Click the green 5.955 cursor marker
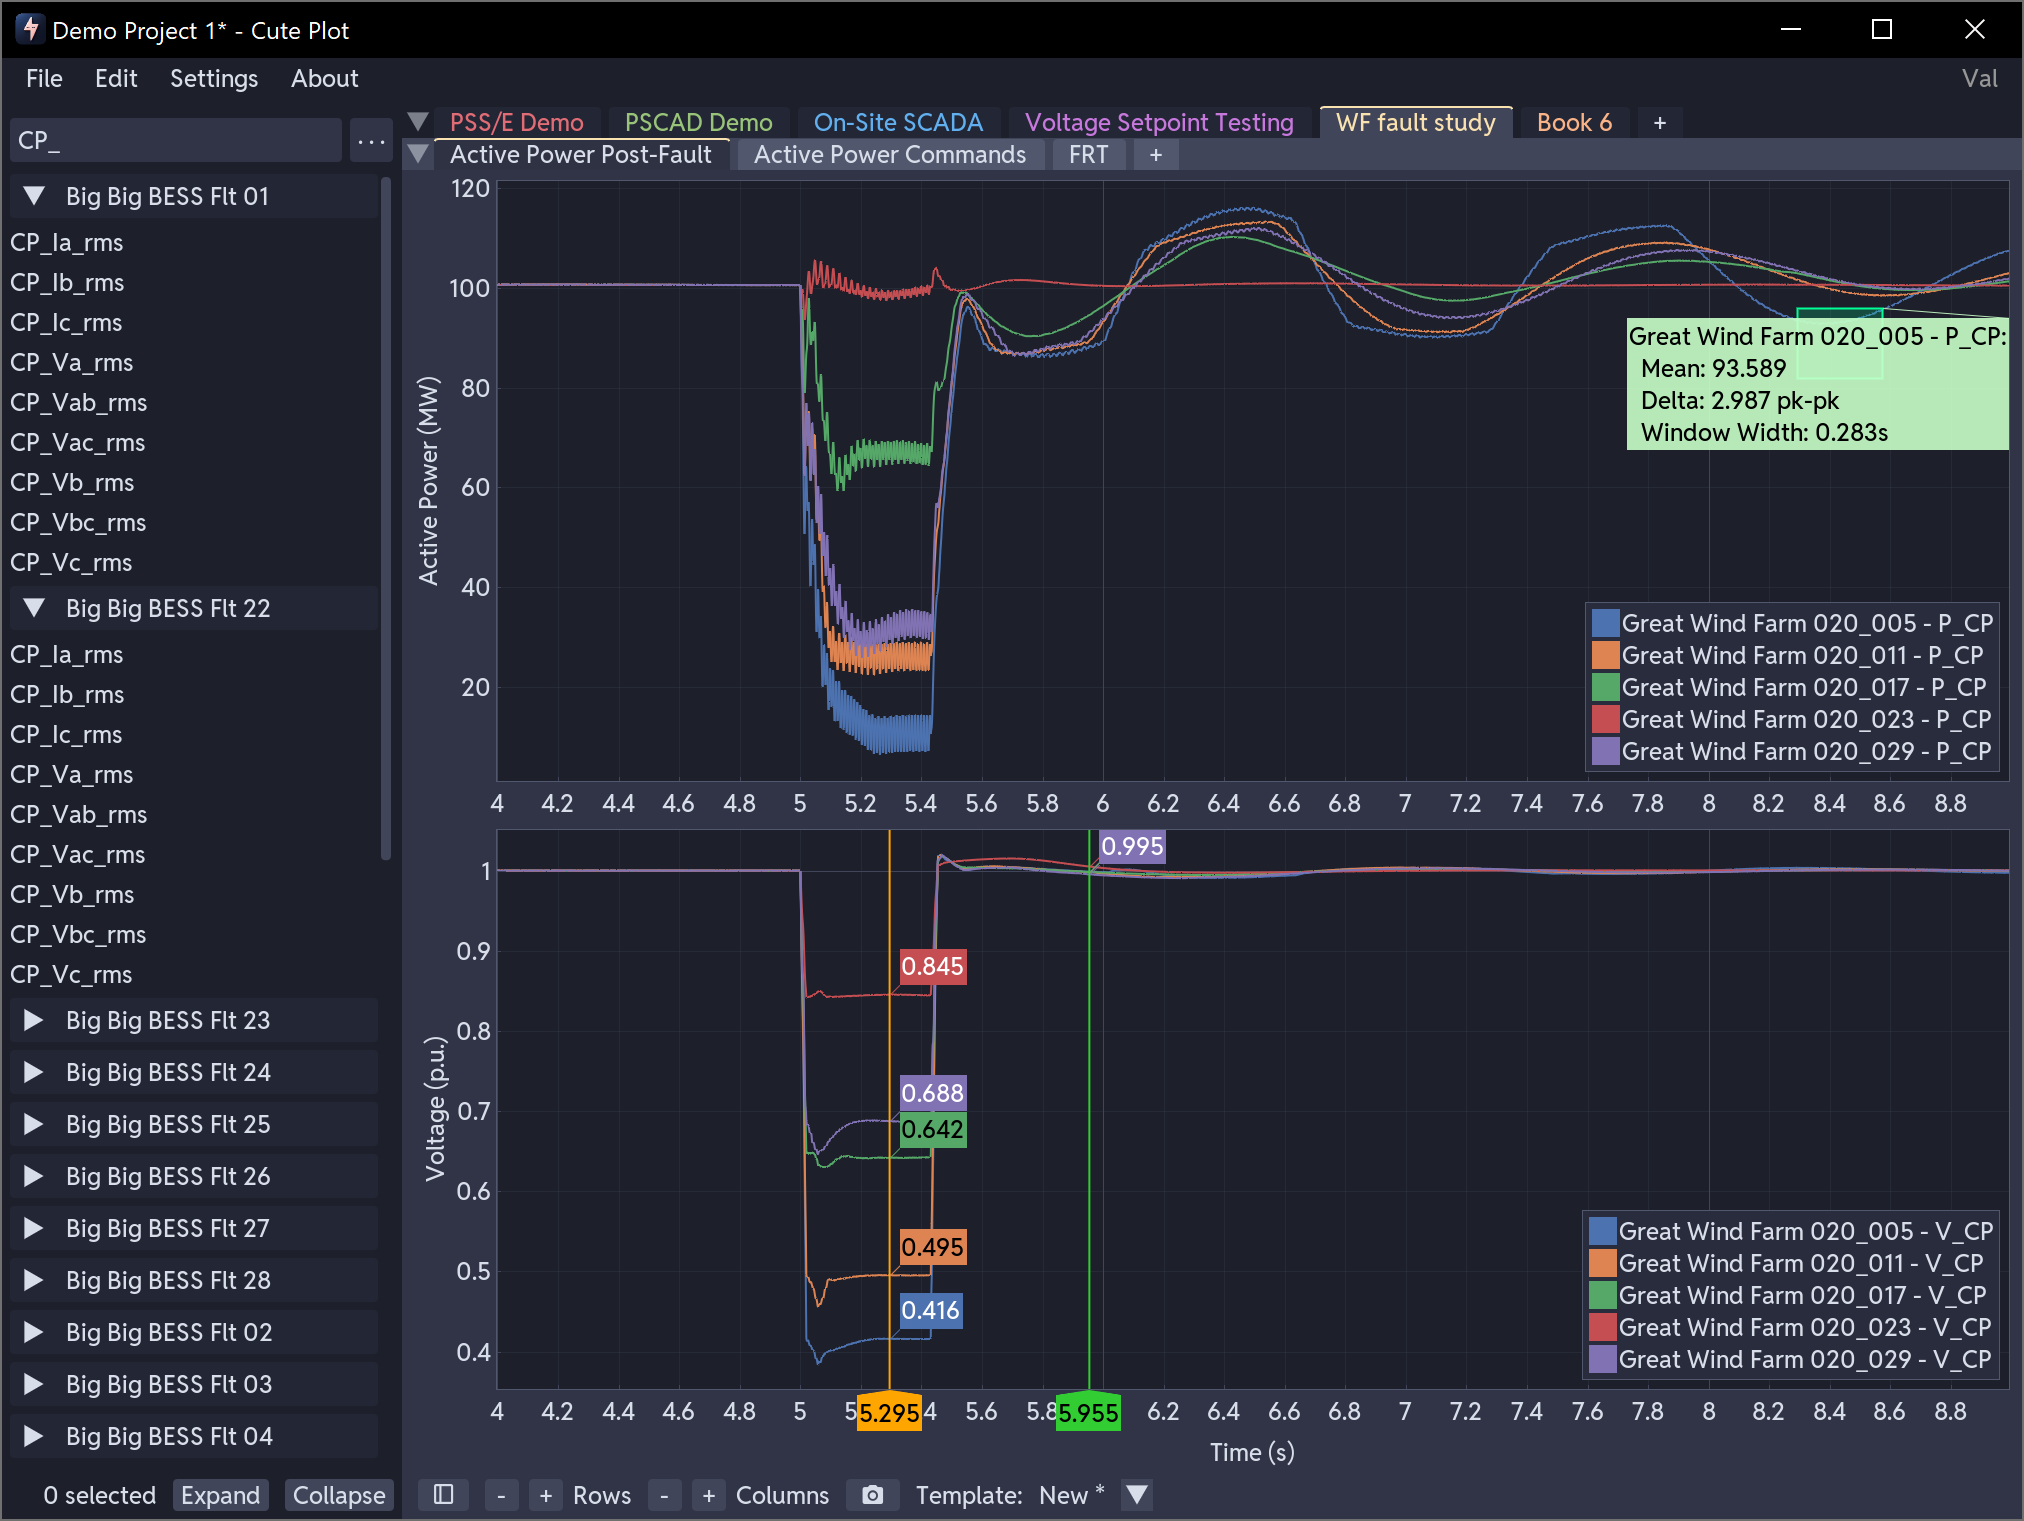The image size is (2024, 1521). (1088, 1412)
